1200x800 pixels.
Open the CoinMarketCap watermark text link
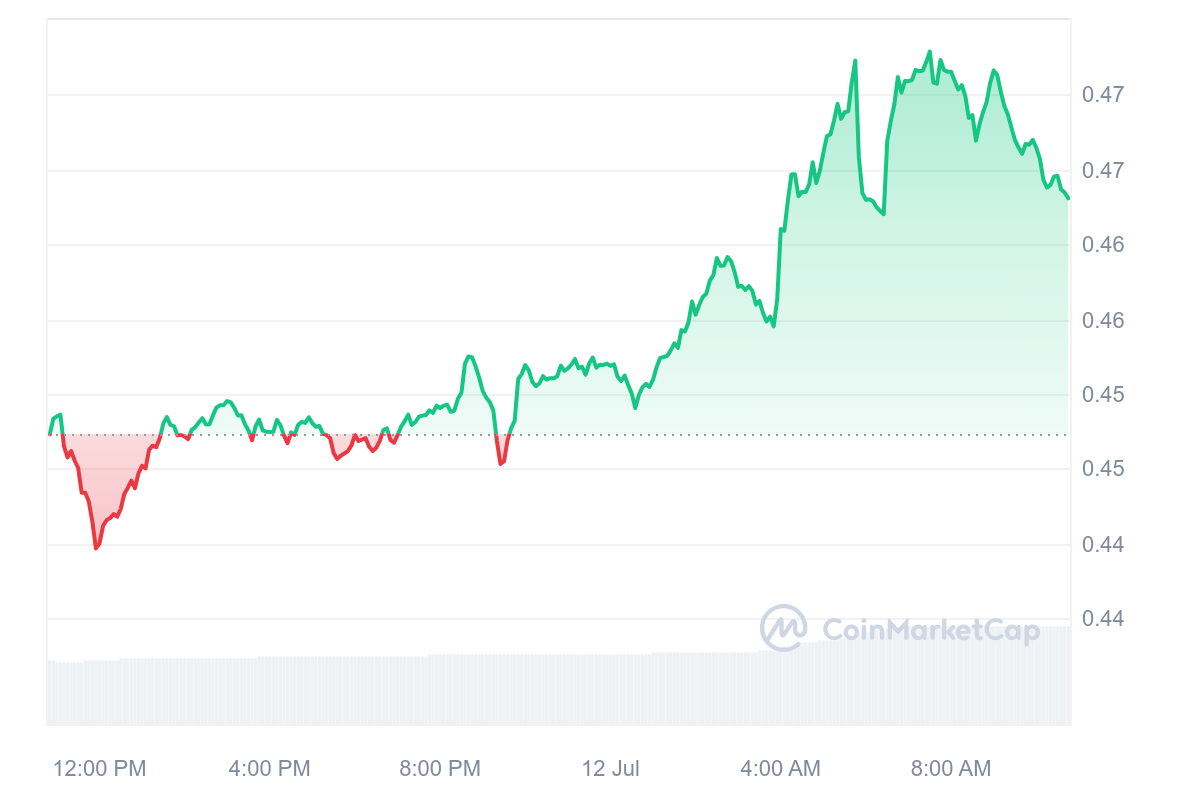931,629
